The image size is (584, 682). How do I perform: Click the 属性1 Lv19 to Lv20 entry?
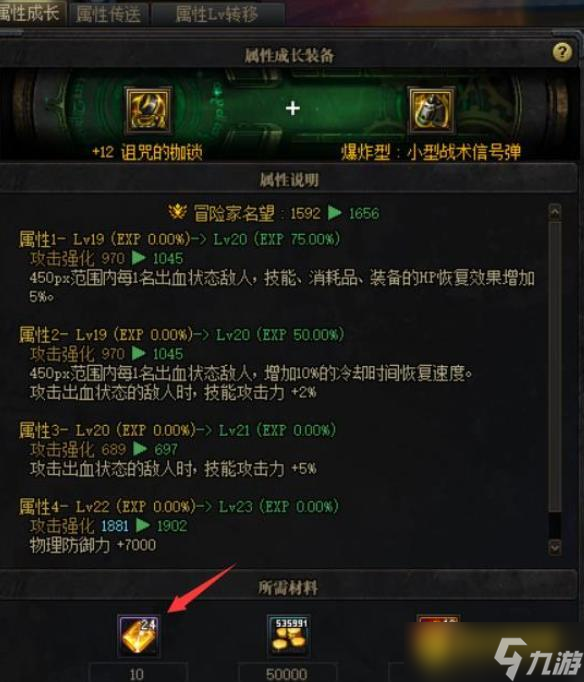[x=180, y=239]
